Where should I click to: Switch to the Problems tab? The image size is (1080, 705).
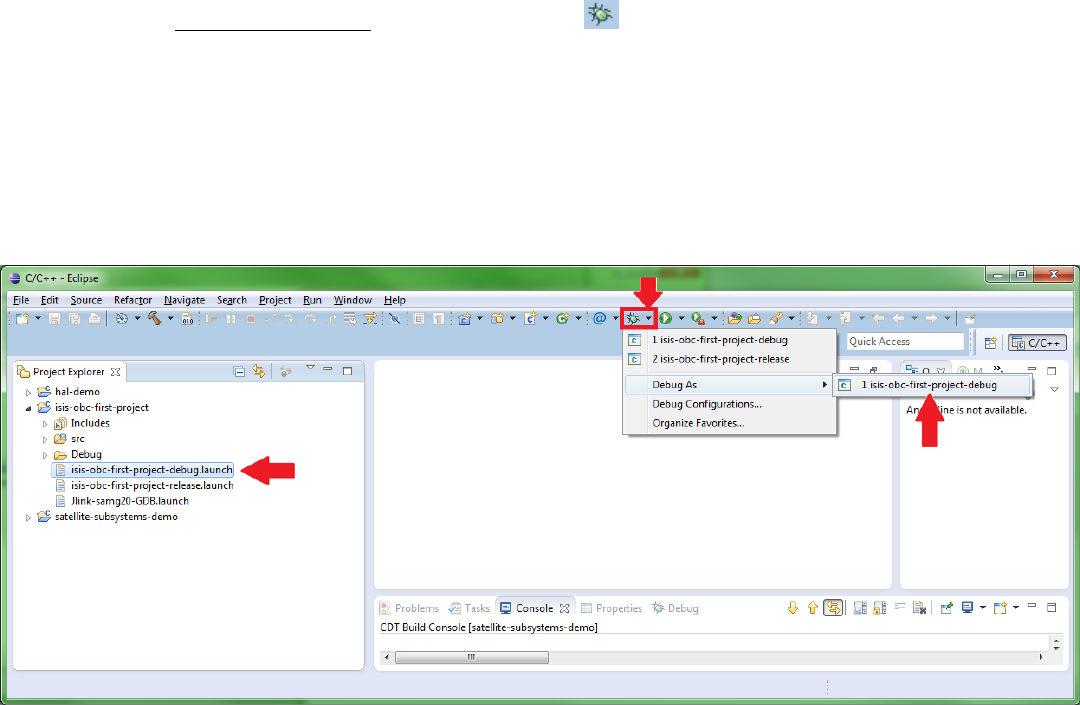click(410, 609)
